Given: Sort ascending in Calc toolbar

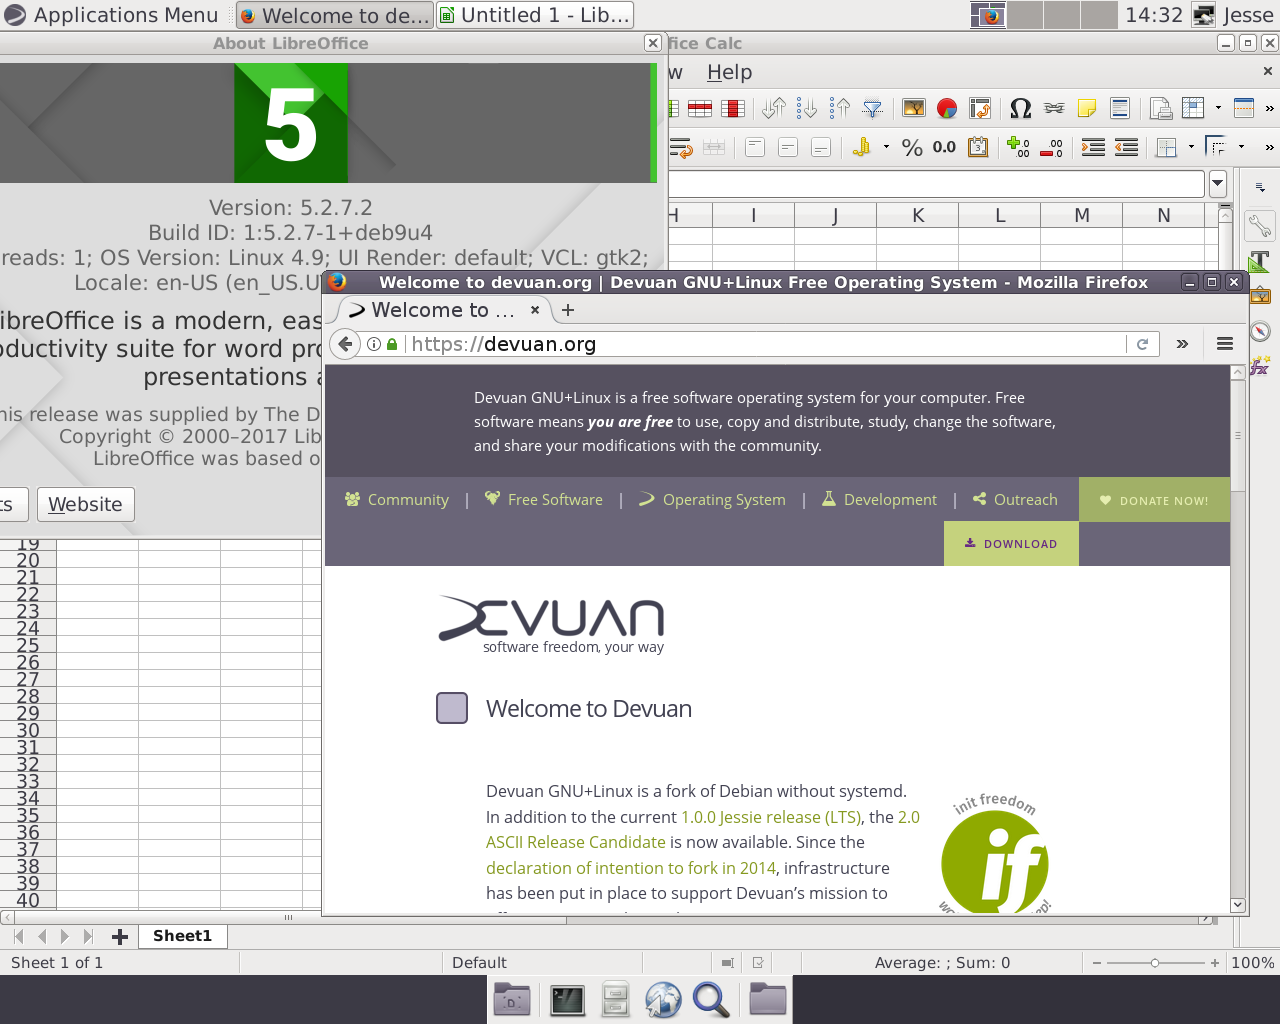Looking at the screenshot, I should click(x=807, y=108).
